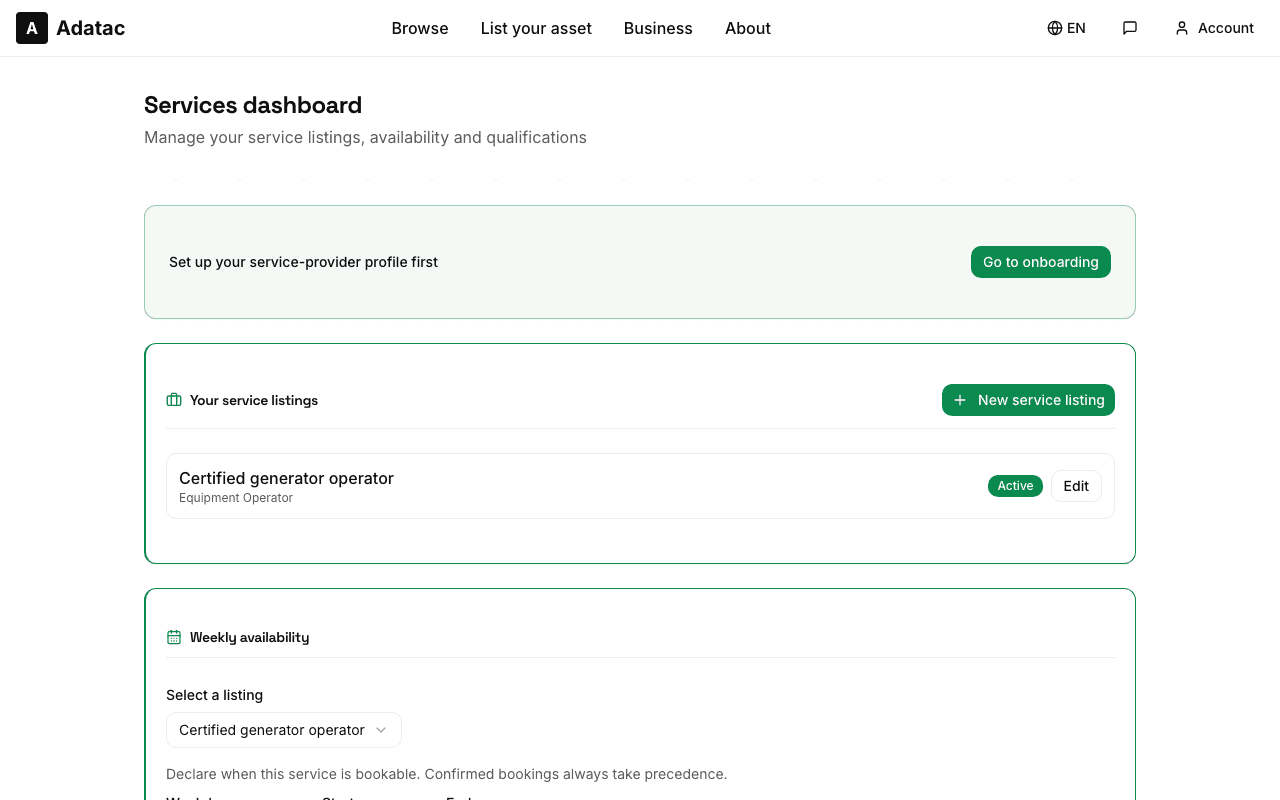Click the Equipment Operator subtitle
1280x800 pixels.
236,498
